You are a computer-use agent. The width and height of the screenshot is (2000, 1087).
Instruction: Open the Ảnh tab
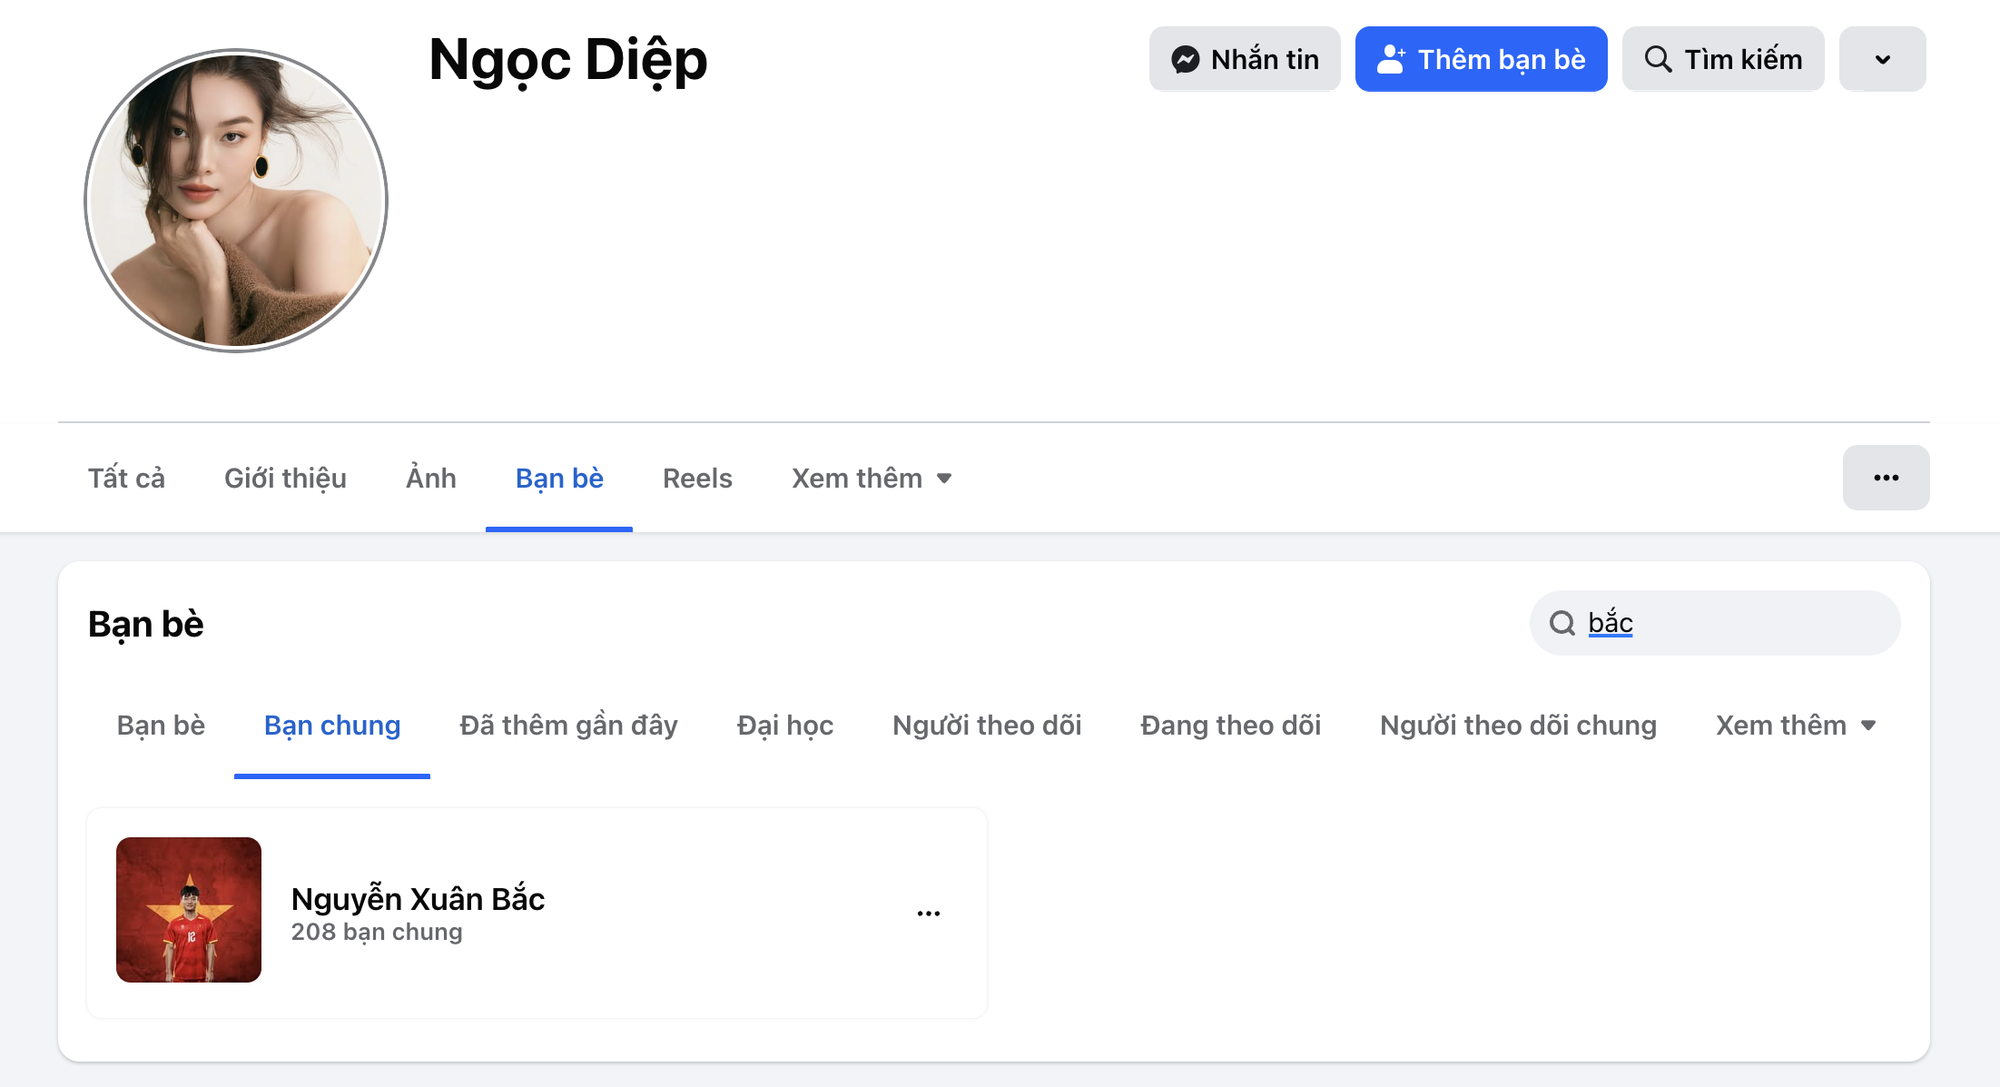tap(431, 479)
